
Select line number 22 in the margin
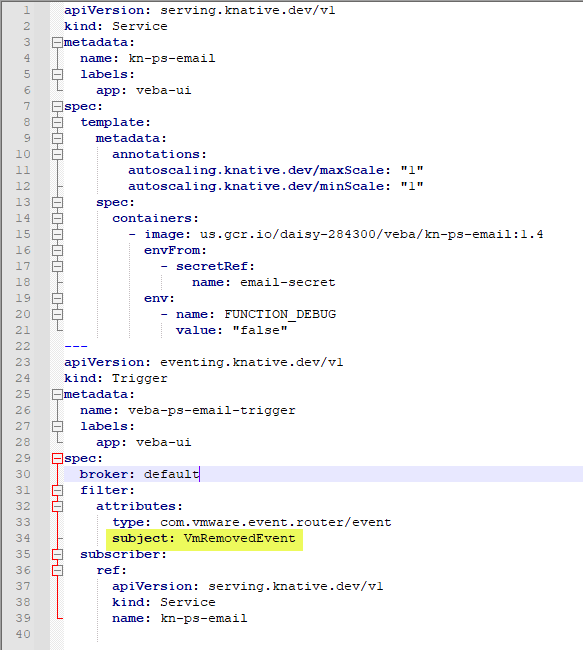click(x=23, y=346)
